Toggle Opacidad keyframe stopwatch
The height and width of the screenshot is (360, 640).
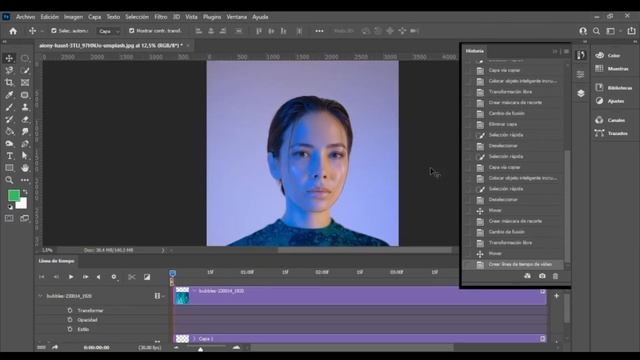pyautogui.click(x=70, y=320)
